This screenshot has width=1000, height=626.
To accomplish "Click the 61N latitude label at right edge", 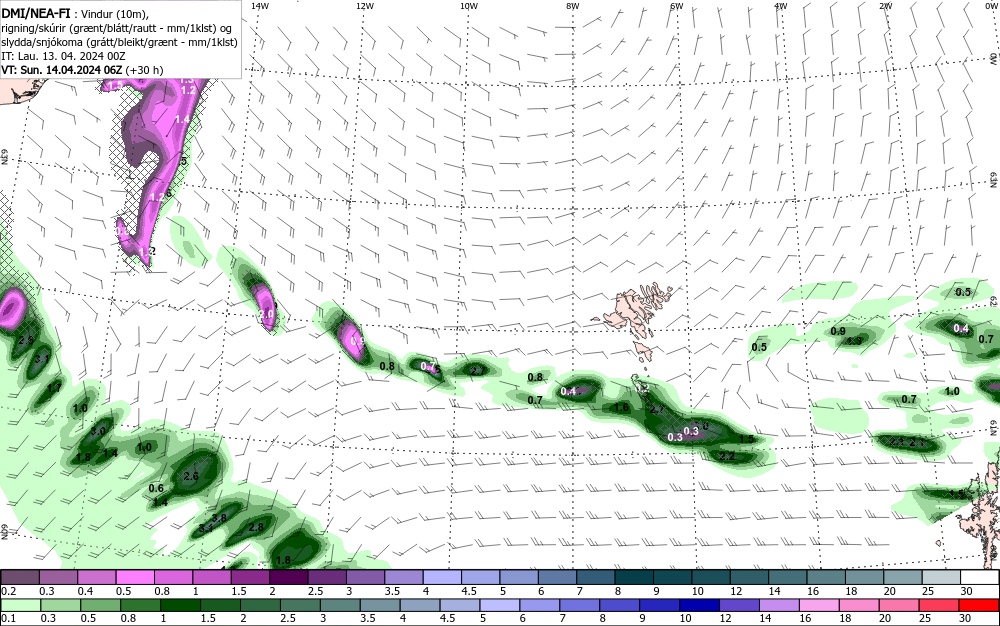I will (x=993, y=428).
